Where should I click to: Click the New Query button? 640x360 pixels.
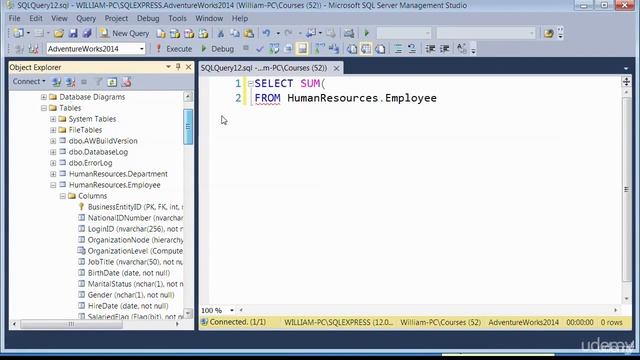click(x=124, y=33)
